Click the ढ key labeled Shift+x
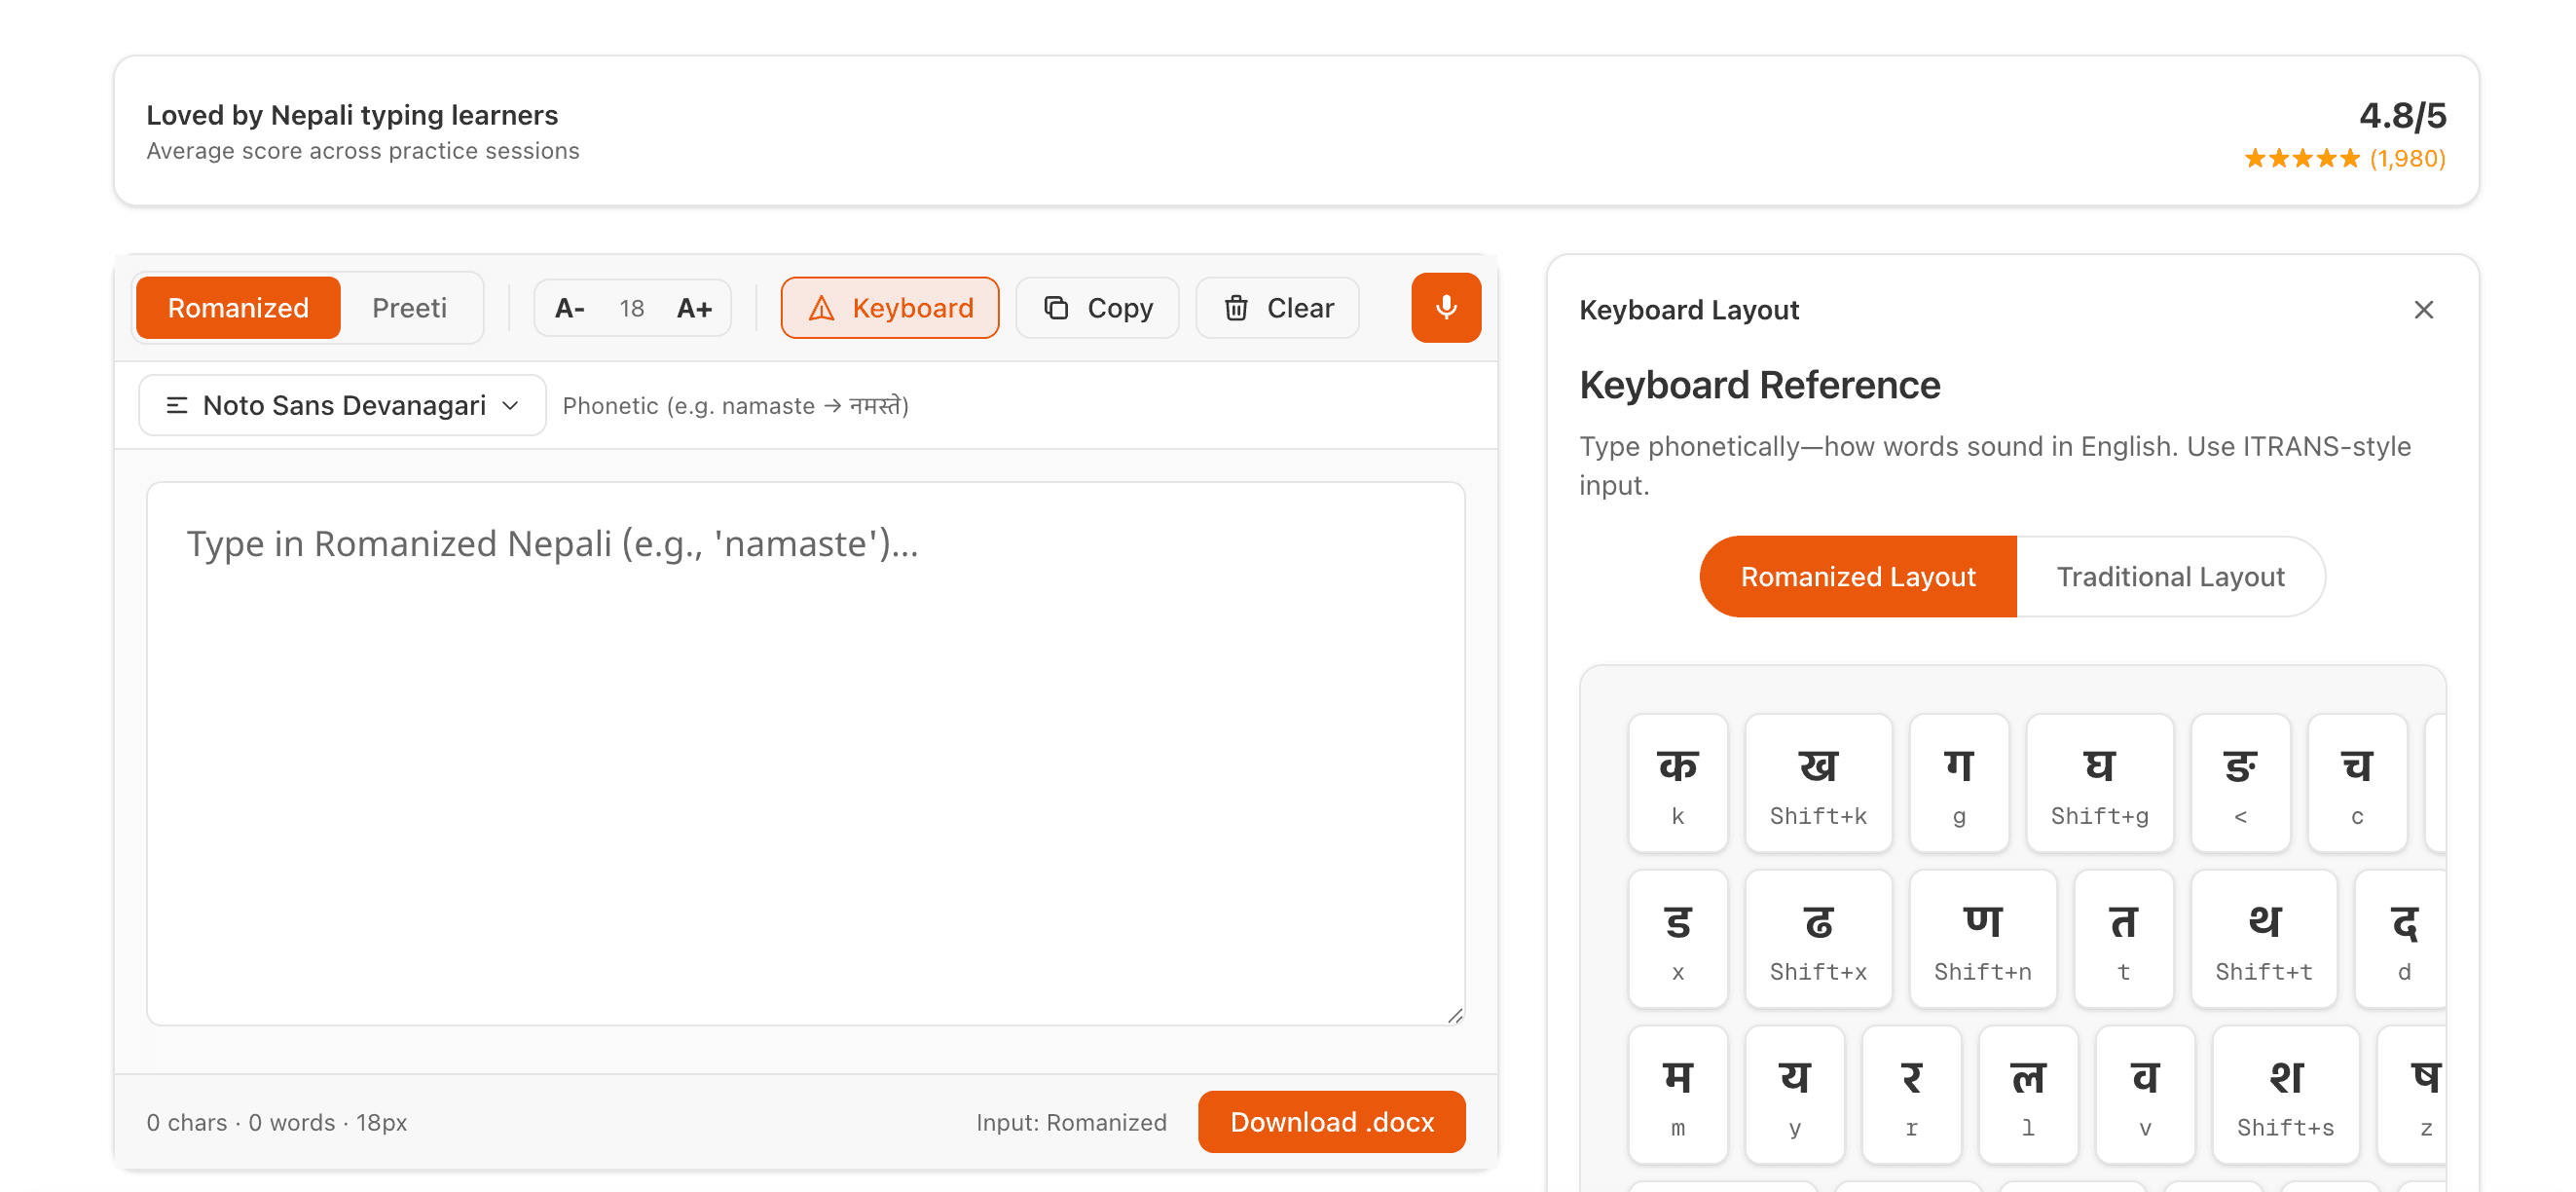This screenshot has width=2576, height=1192. pos(1817,939)
